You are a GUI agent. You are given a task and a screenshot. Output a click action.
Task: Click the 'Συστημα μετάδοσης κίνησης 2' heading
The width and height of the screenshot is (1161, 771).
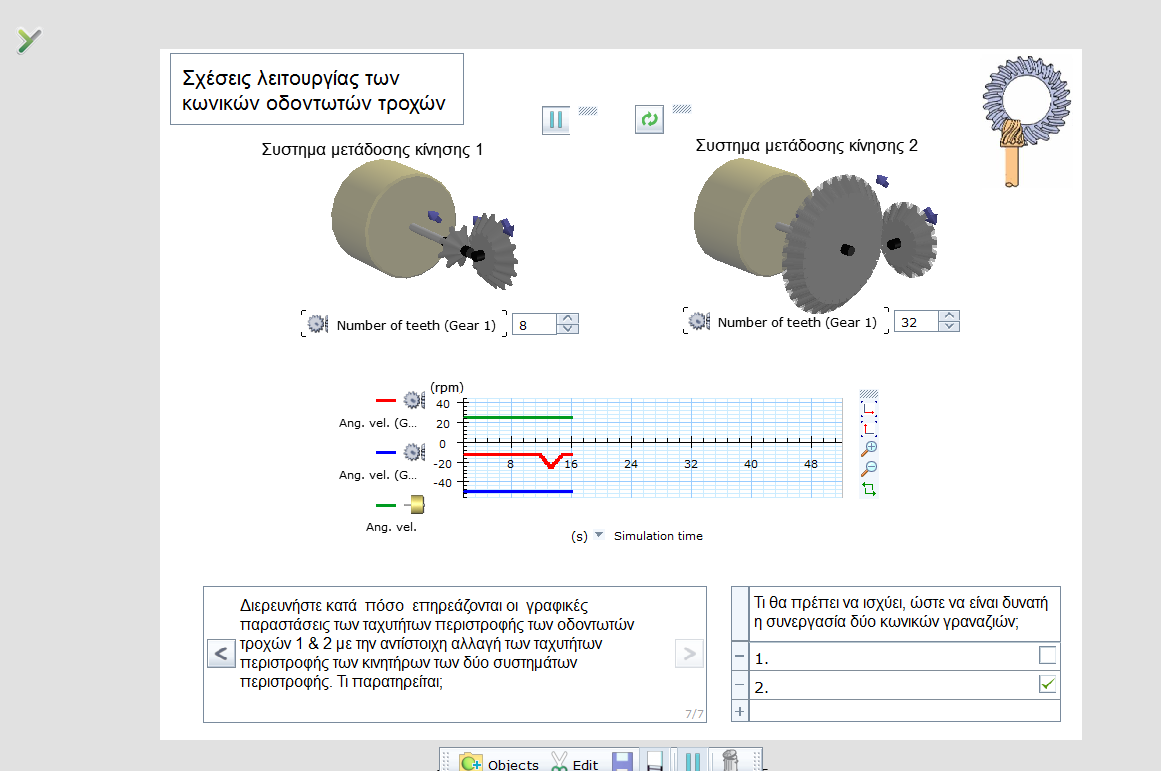[x=806, y=145]
